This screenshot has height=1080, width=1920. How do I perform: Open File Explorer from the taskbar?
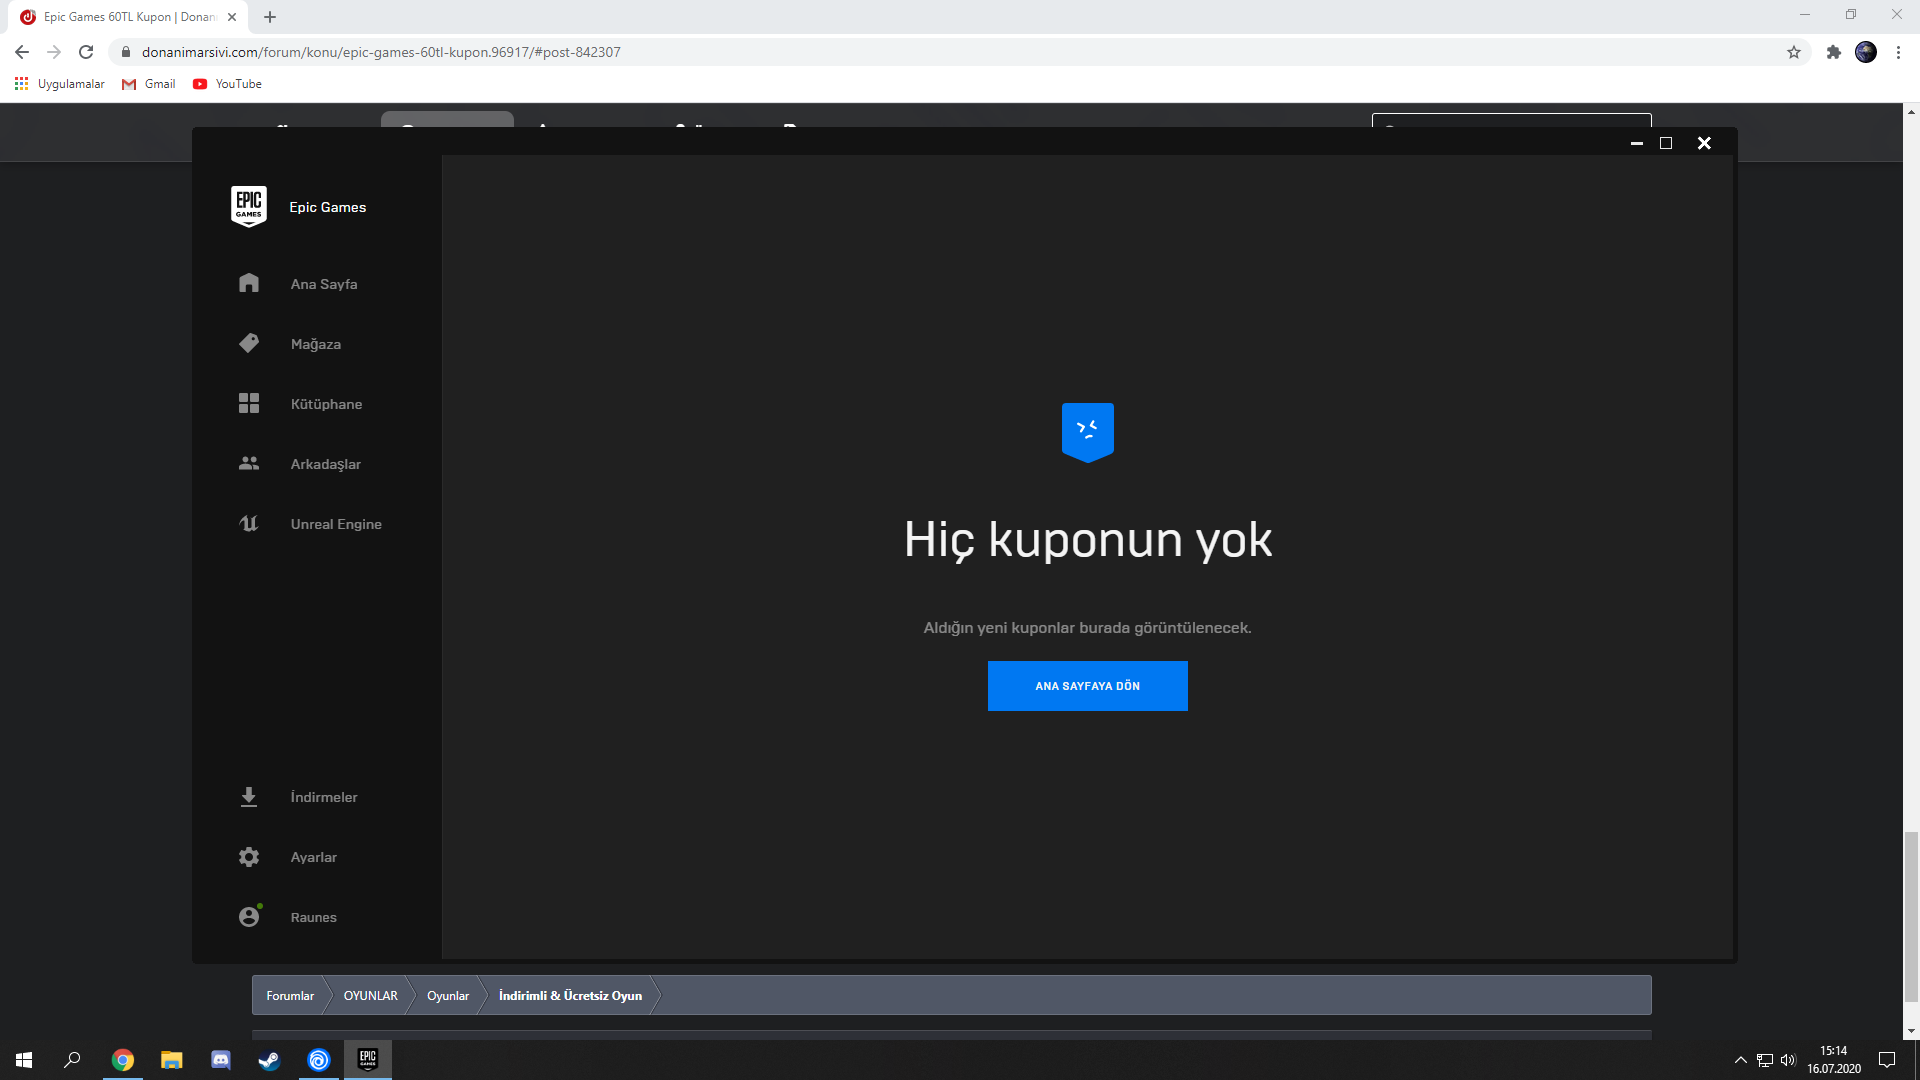(x=172, y=1060)
